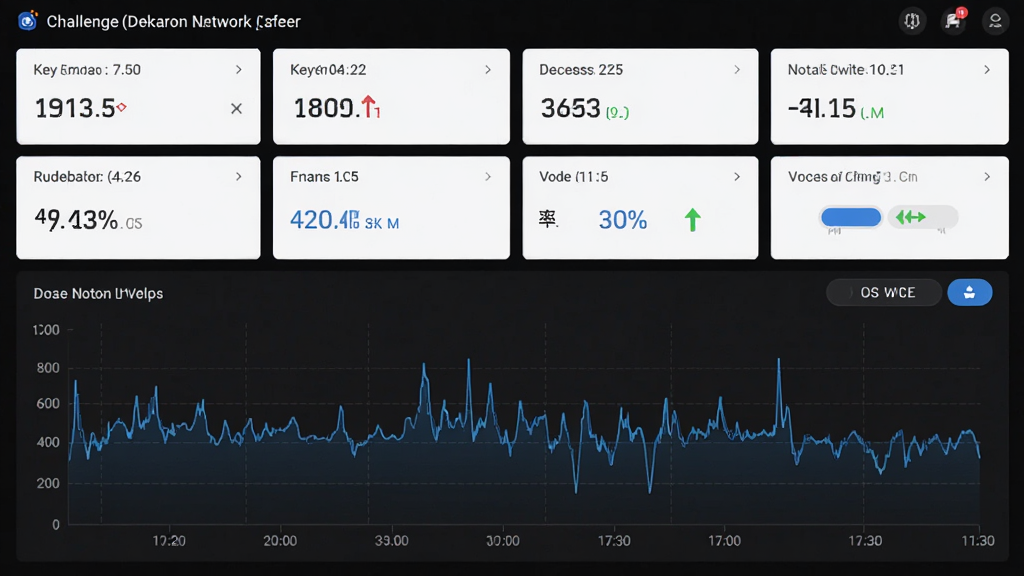Click the red diamond marker beside 1913.5
Image resolution: width=1024 pixels, height=576 pixels.
click(121, 107)
